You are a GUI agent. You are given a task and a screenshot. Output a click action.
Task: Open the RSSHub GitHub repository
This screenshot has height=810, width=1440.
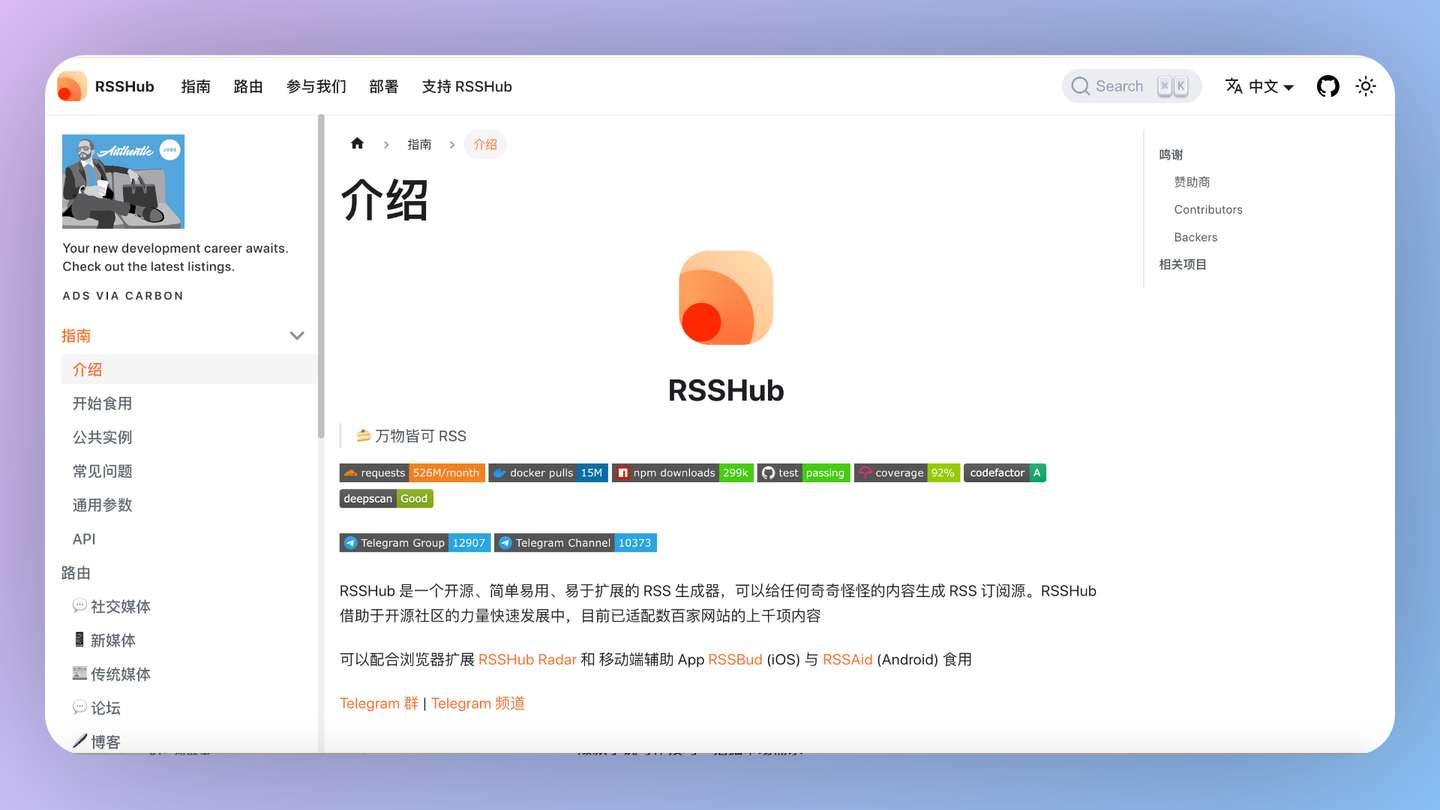click(x=1327, y=86)
